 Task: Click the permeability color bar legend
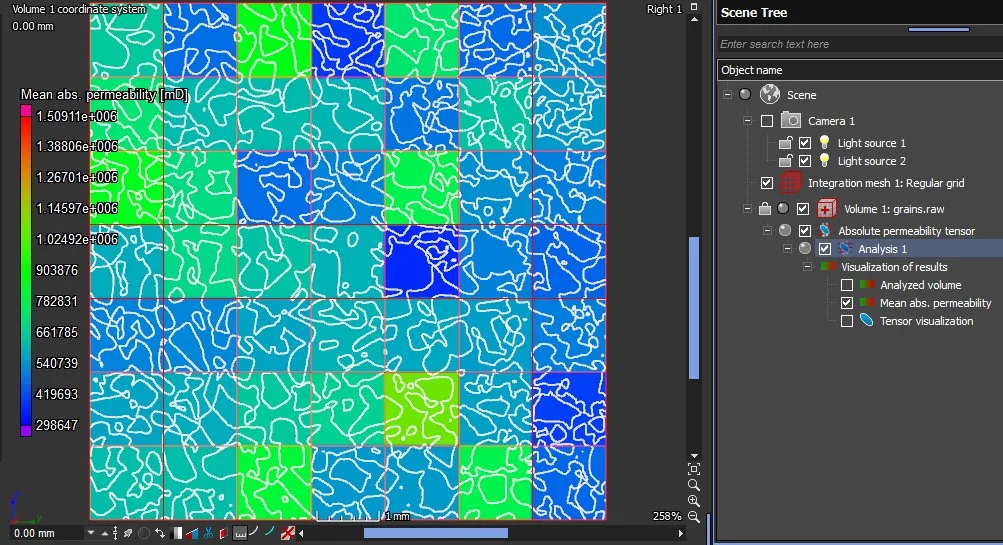click(x=26, y=271)
